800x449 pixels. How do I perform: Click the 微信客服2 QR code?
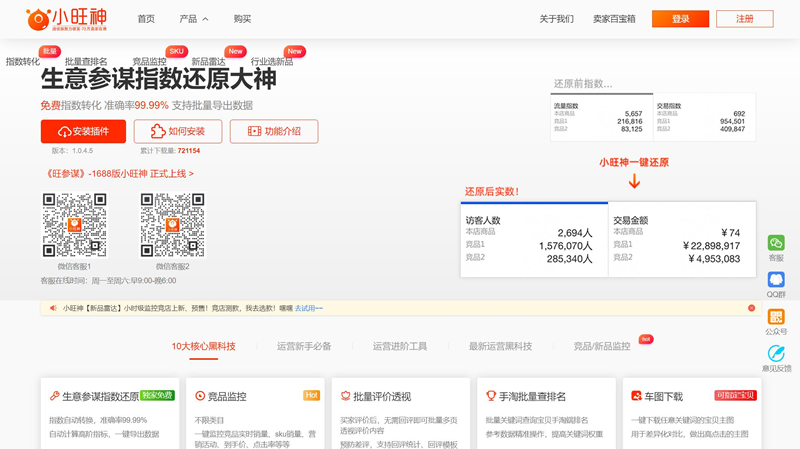point(172,225)
